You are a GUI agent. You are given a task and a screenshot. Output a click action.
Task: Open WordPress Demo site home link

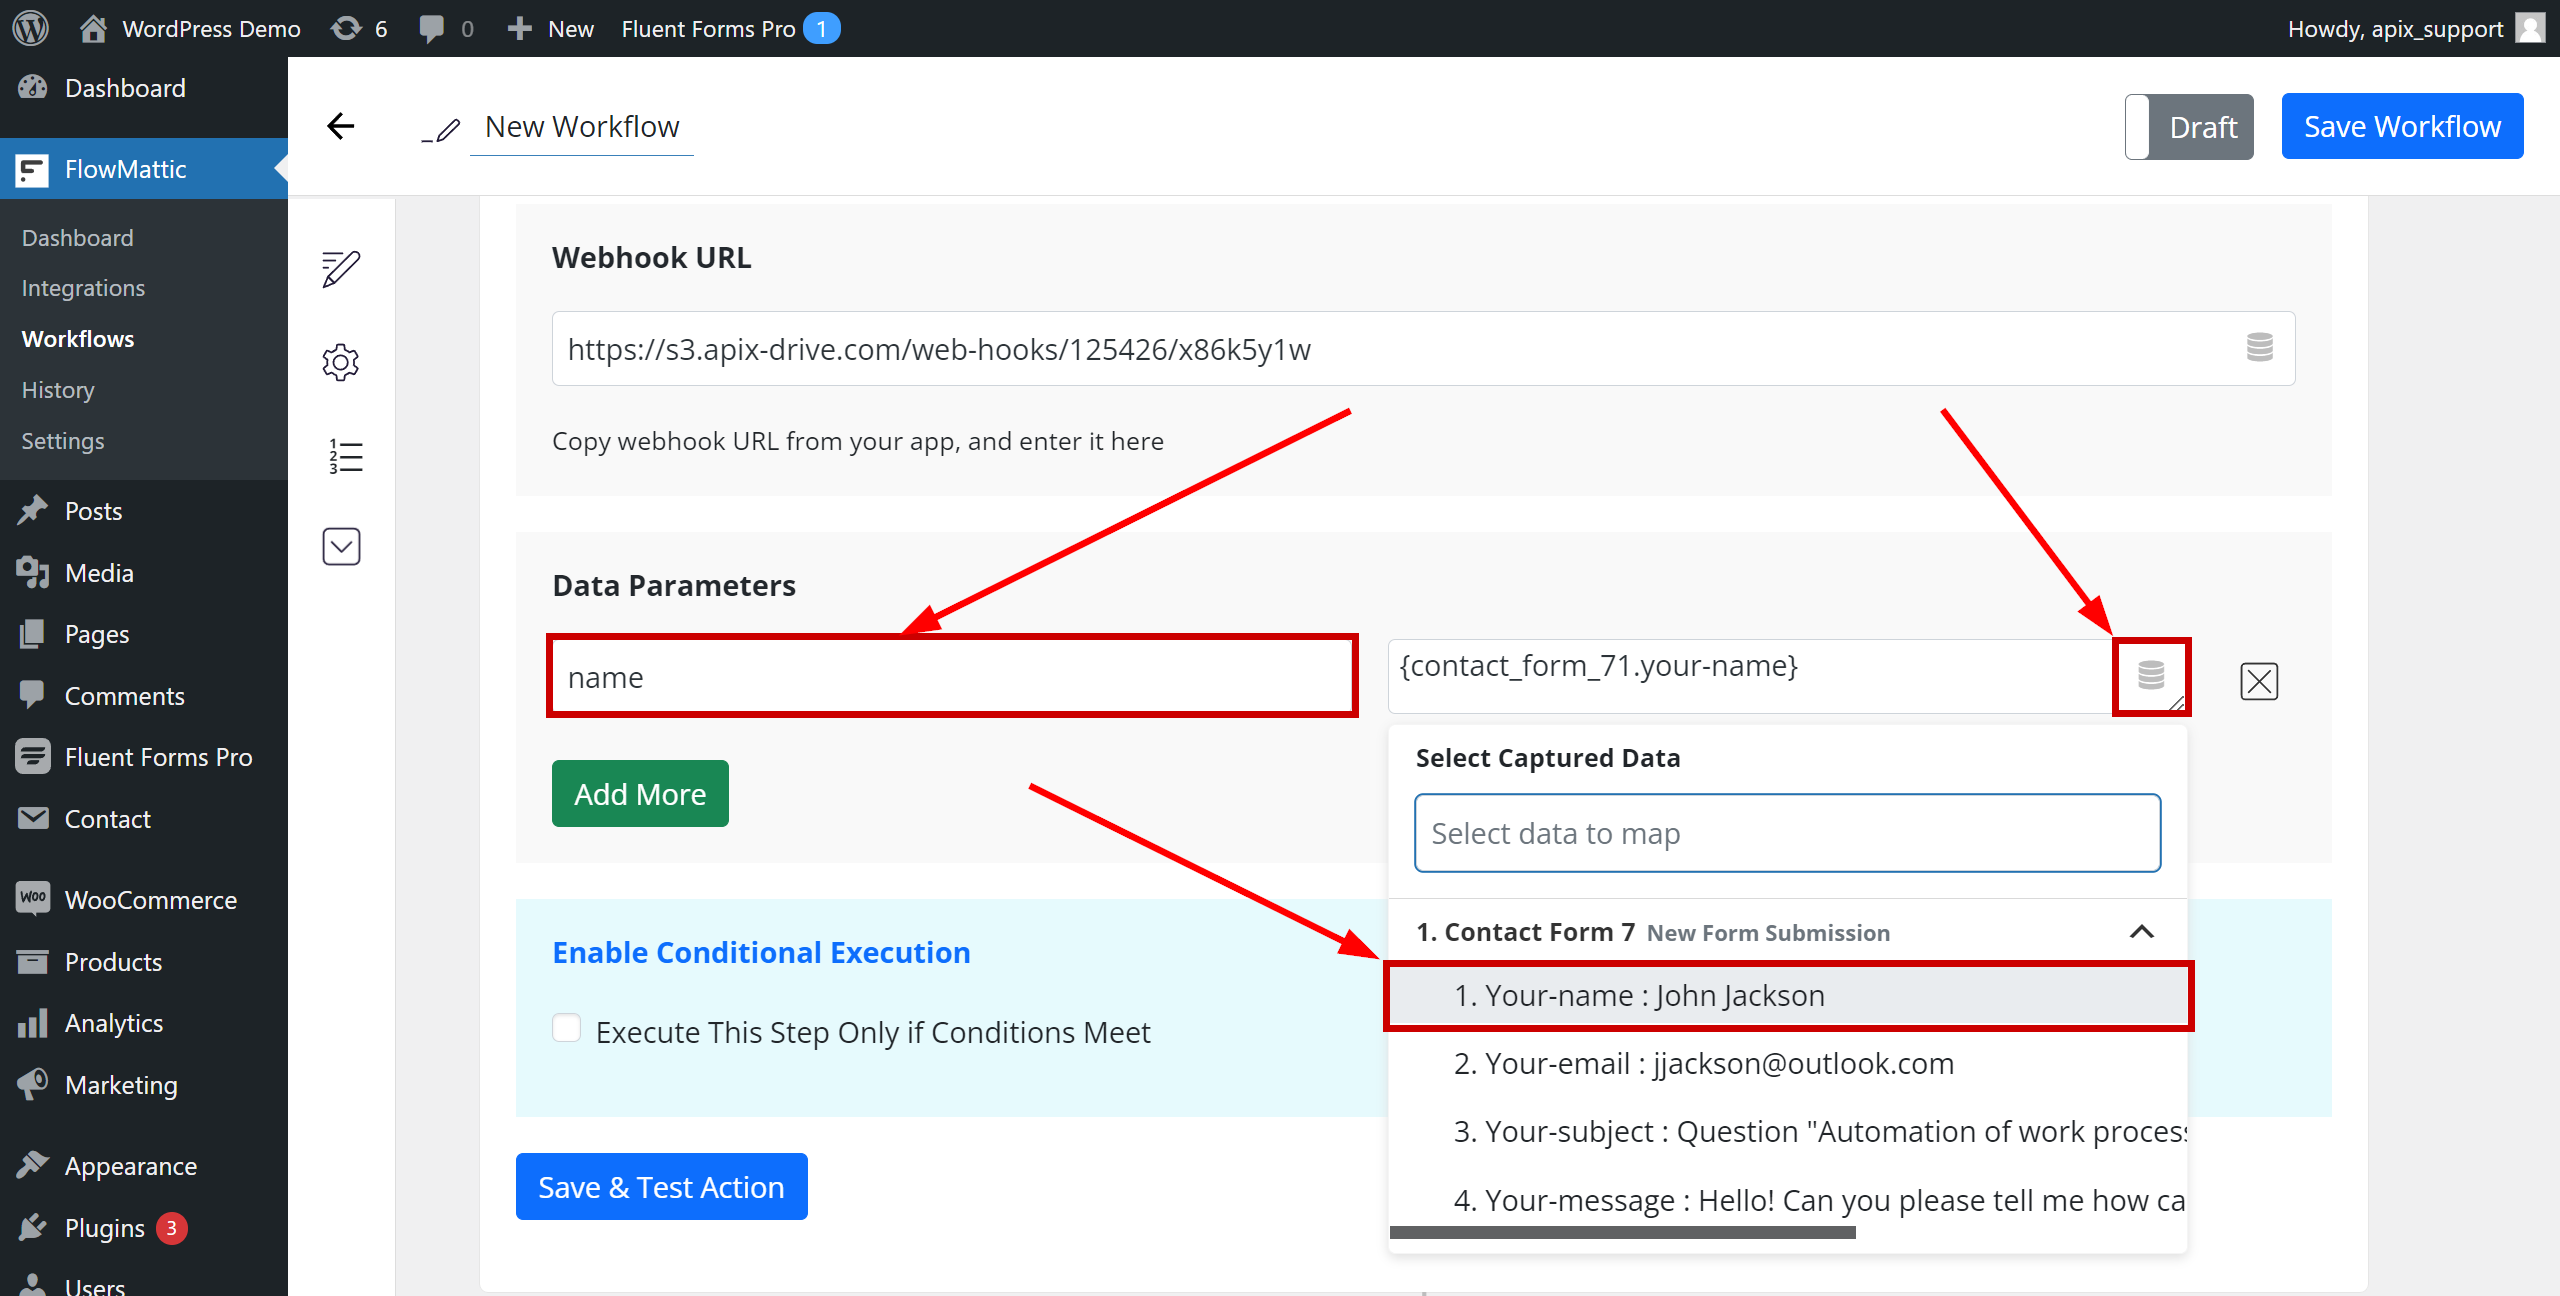[x=190, y=28]
